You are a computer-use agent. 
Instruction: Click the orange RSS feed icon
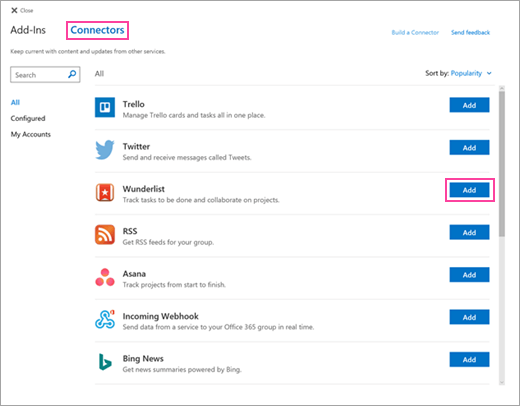tap(105, 235)
